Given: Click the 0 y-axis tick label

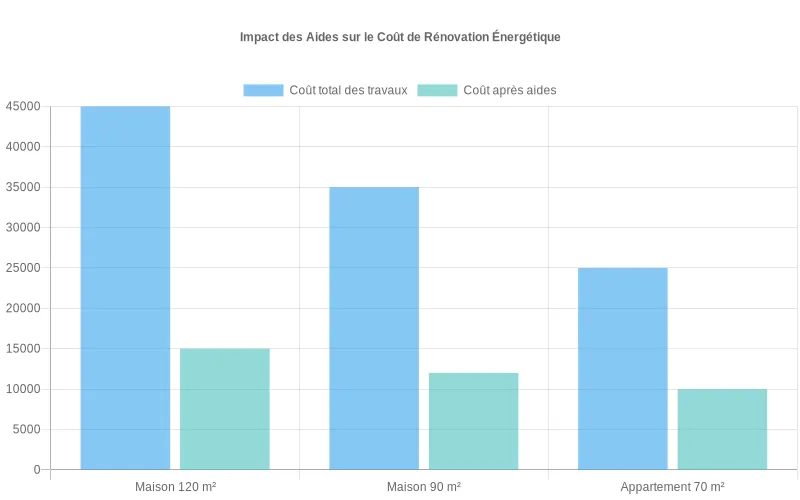Looking at the screenshot, I should 37,470.
